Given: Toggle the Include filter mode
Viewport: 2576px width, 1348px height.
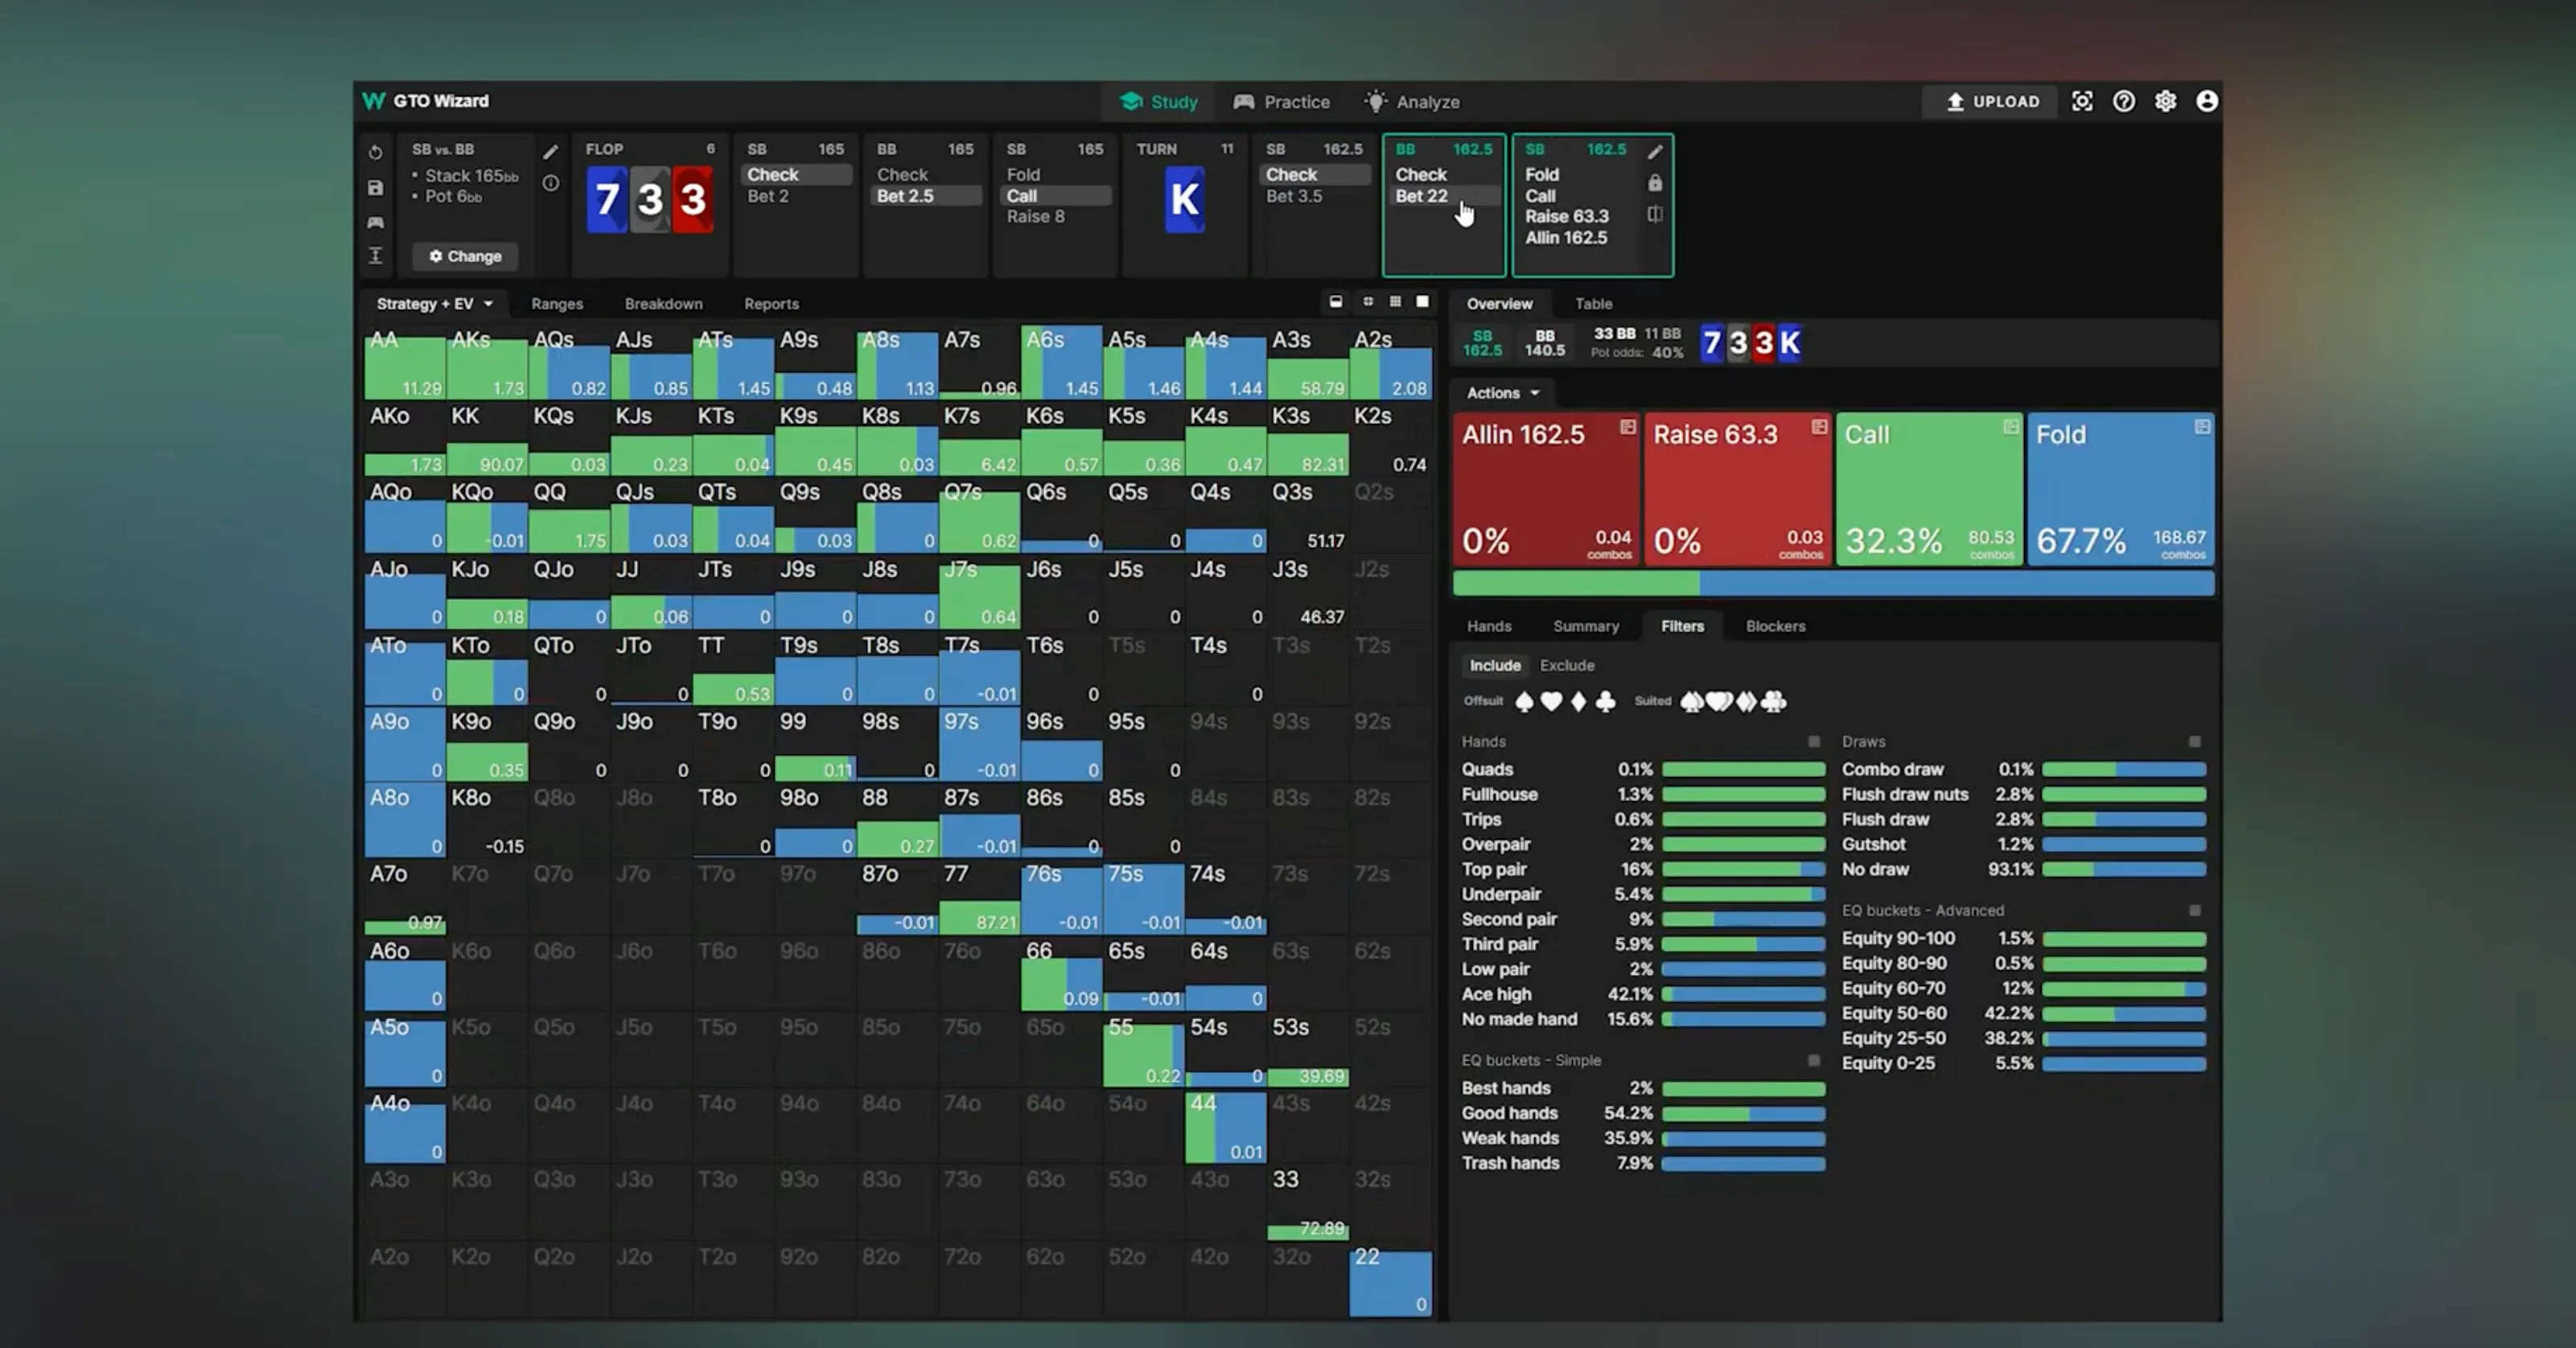Looking at the screenshot, I should click(1494, 665).
